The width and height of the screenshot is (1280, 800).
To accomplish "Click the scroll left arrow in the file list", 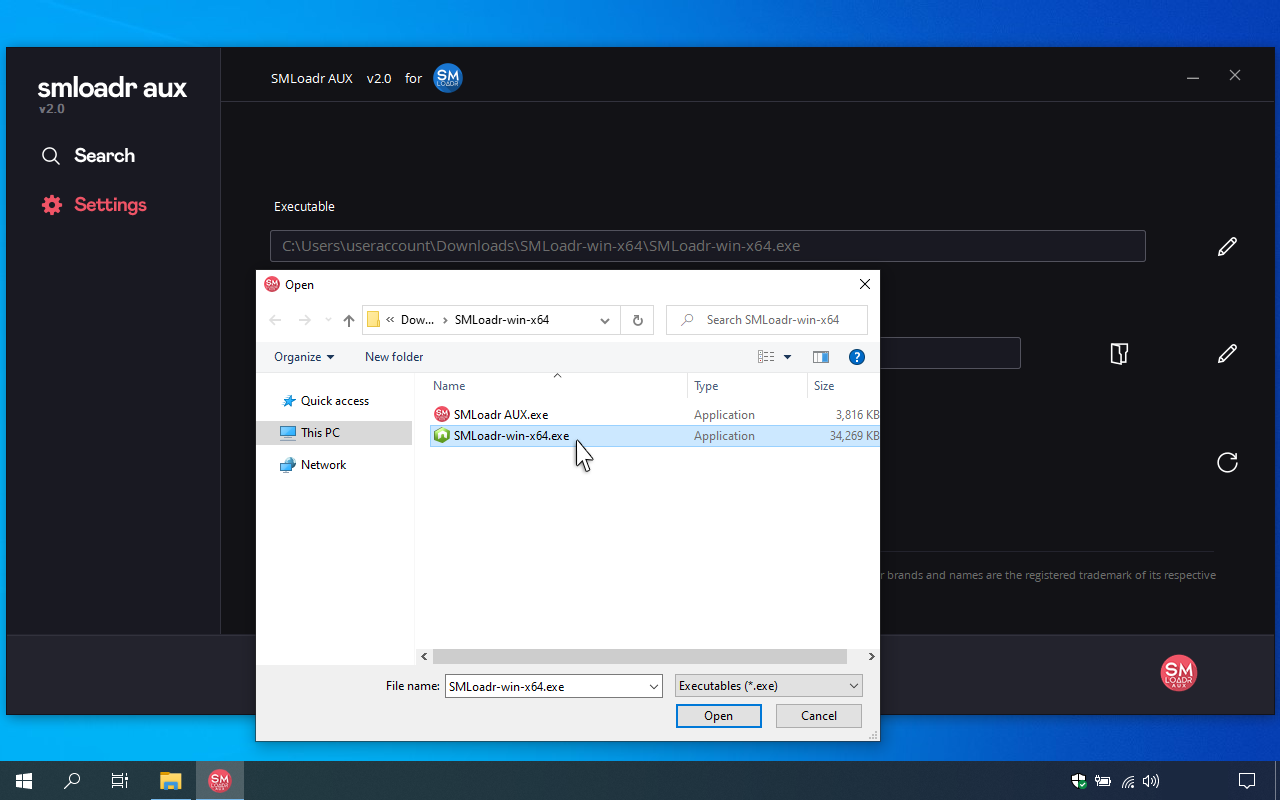I will [x=425, y=657].
